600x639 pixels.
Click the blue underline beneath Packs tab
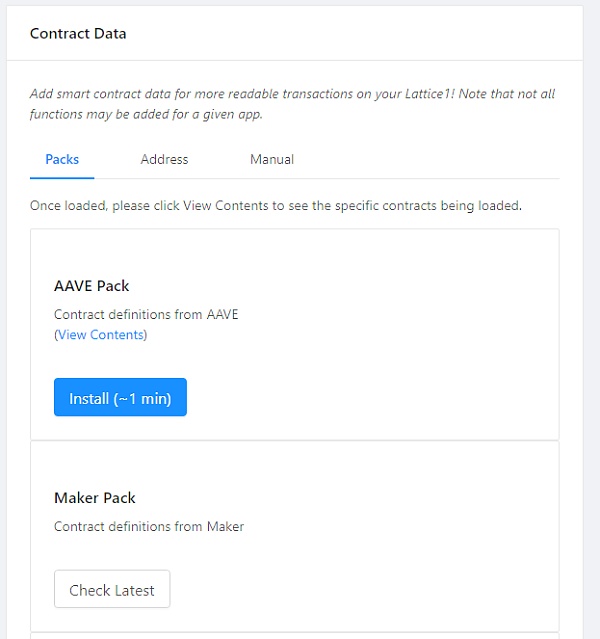[62, 177]
